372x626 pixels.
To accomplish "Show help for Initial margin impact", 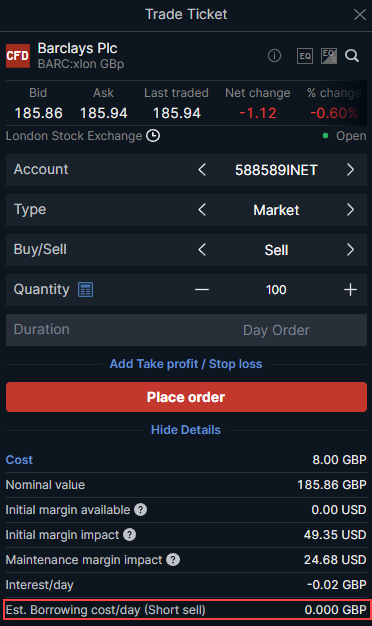I will click(x=129, y=535).
